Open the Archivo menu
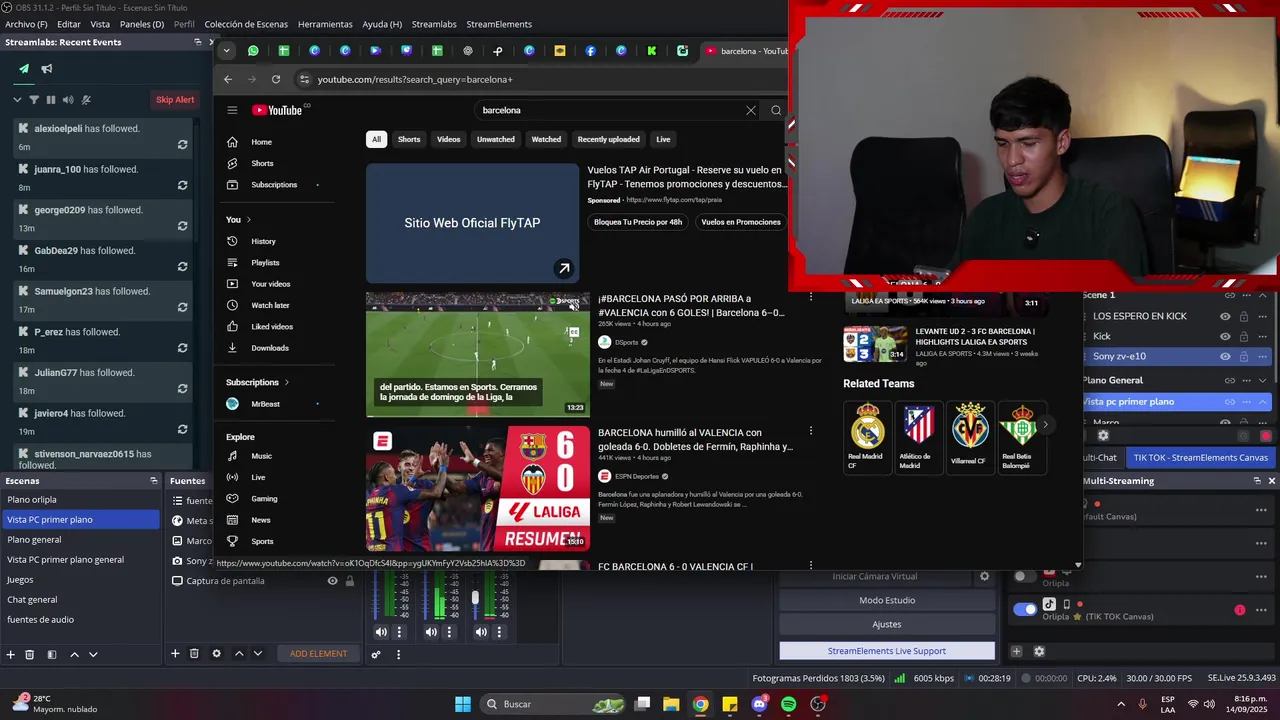 (x=27, y=24)
